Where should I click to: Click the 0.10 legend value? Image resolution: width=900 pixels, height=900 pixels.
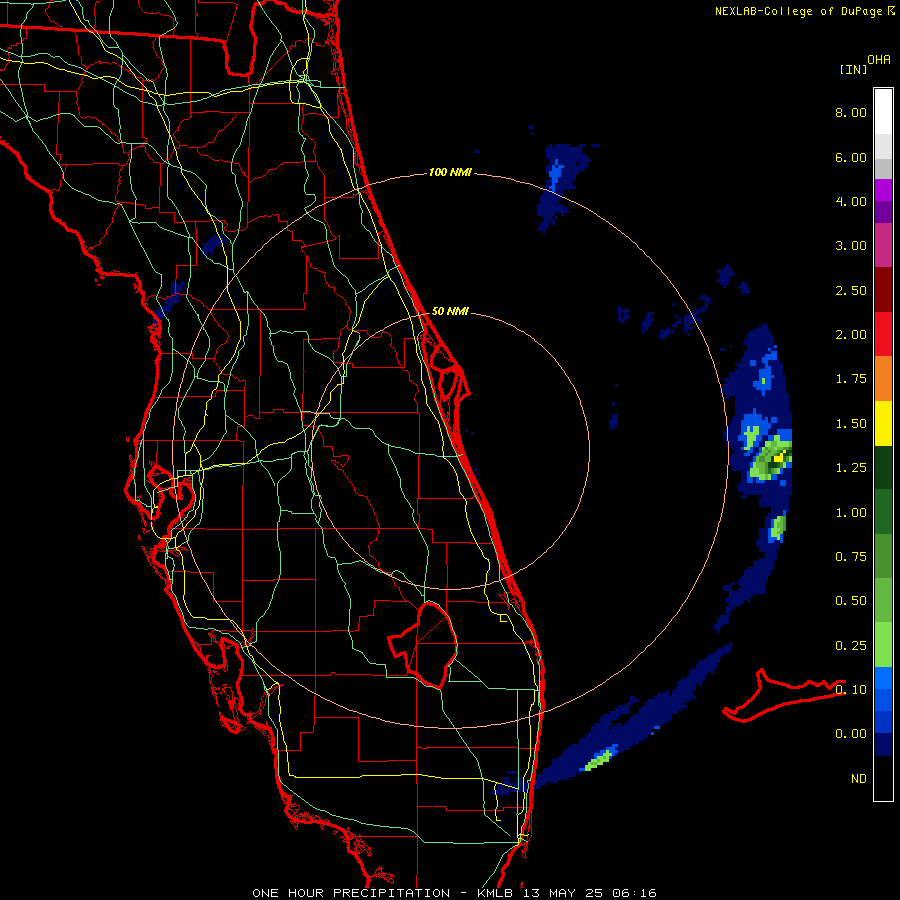(x=851, y=690)
